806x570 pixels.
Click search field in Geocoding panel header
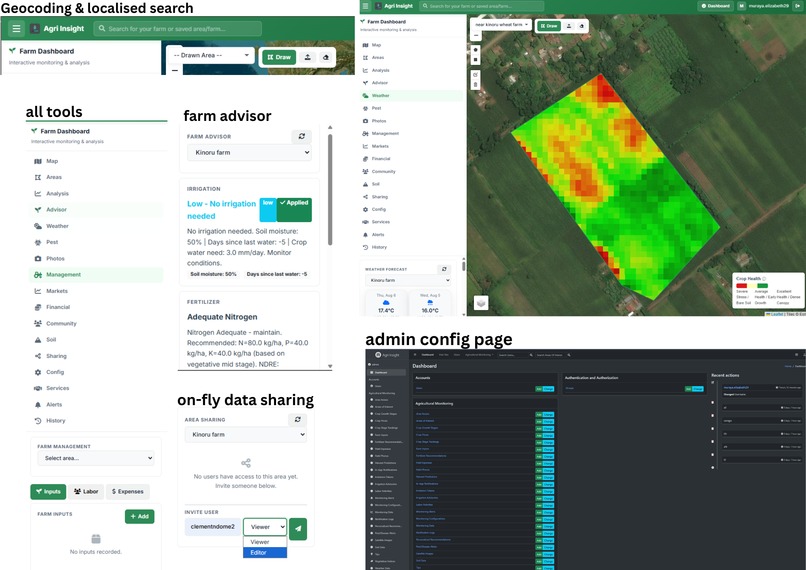coord(177,29)
